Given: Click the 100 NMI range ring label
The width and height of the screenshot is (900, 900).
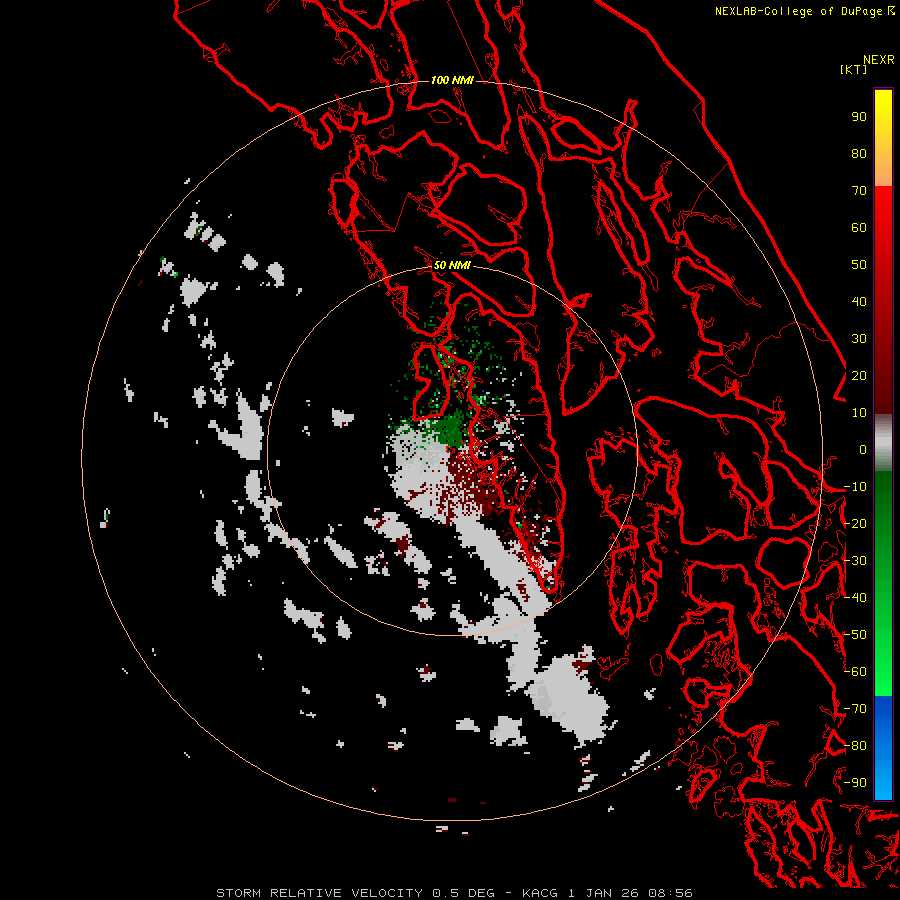Looking at the screenshot, I should [452, 80].
